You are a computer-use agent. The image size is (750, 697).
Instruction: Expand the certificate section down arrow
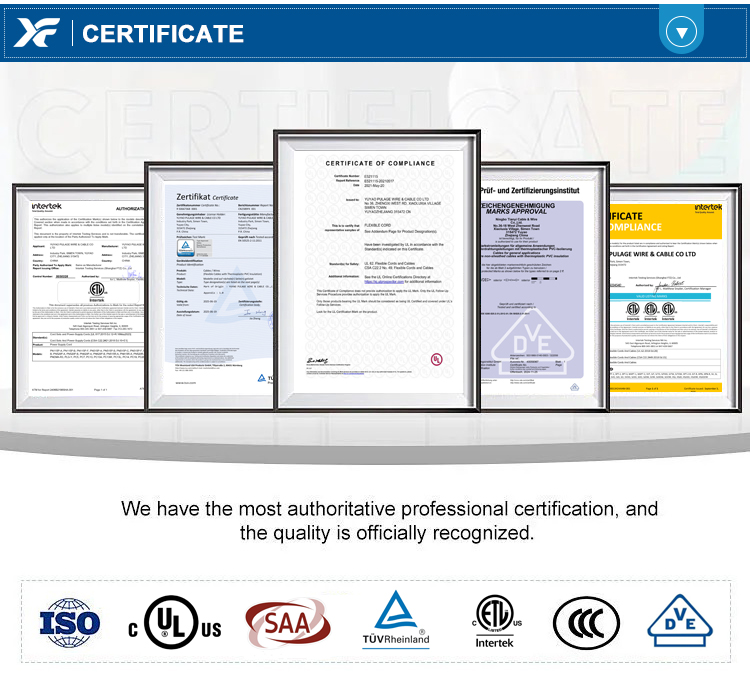(681, 32)
